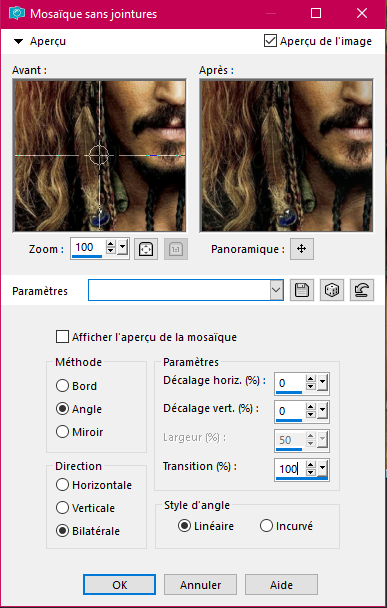
Task: Save preset with the floppy disk icon
Action: pyautogui.click(x=302, y=290)
